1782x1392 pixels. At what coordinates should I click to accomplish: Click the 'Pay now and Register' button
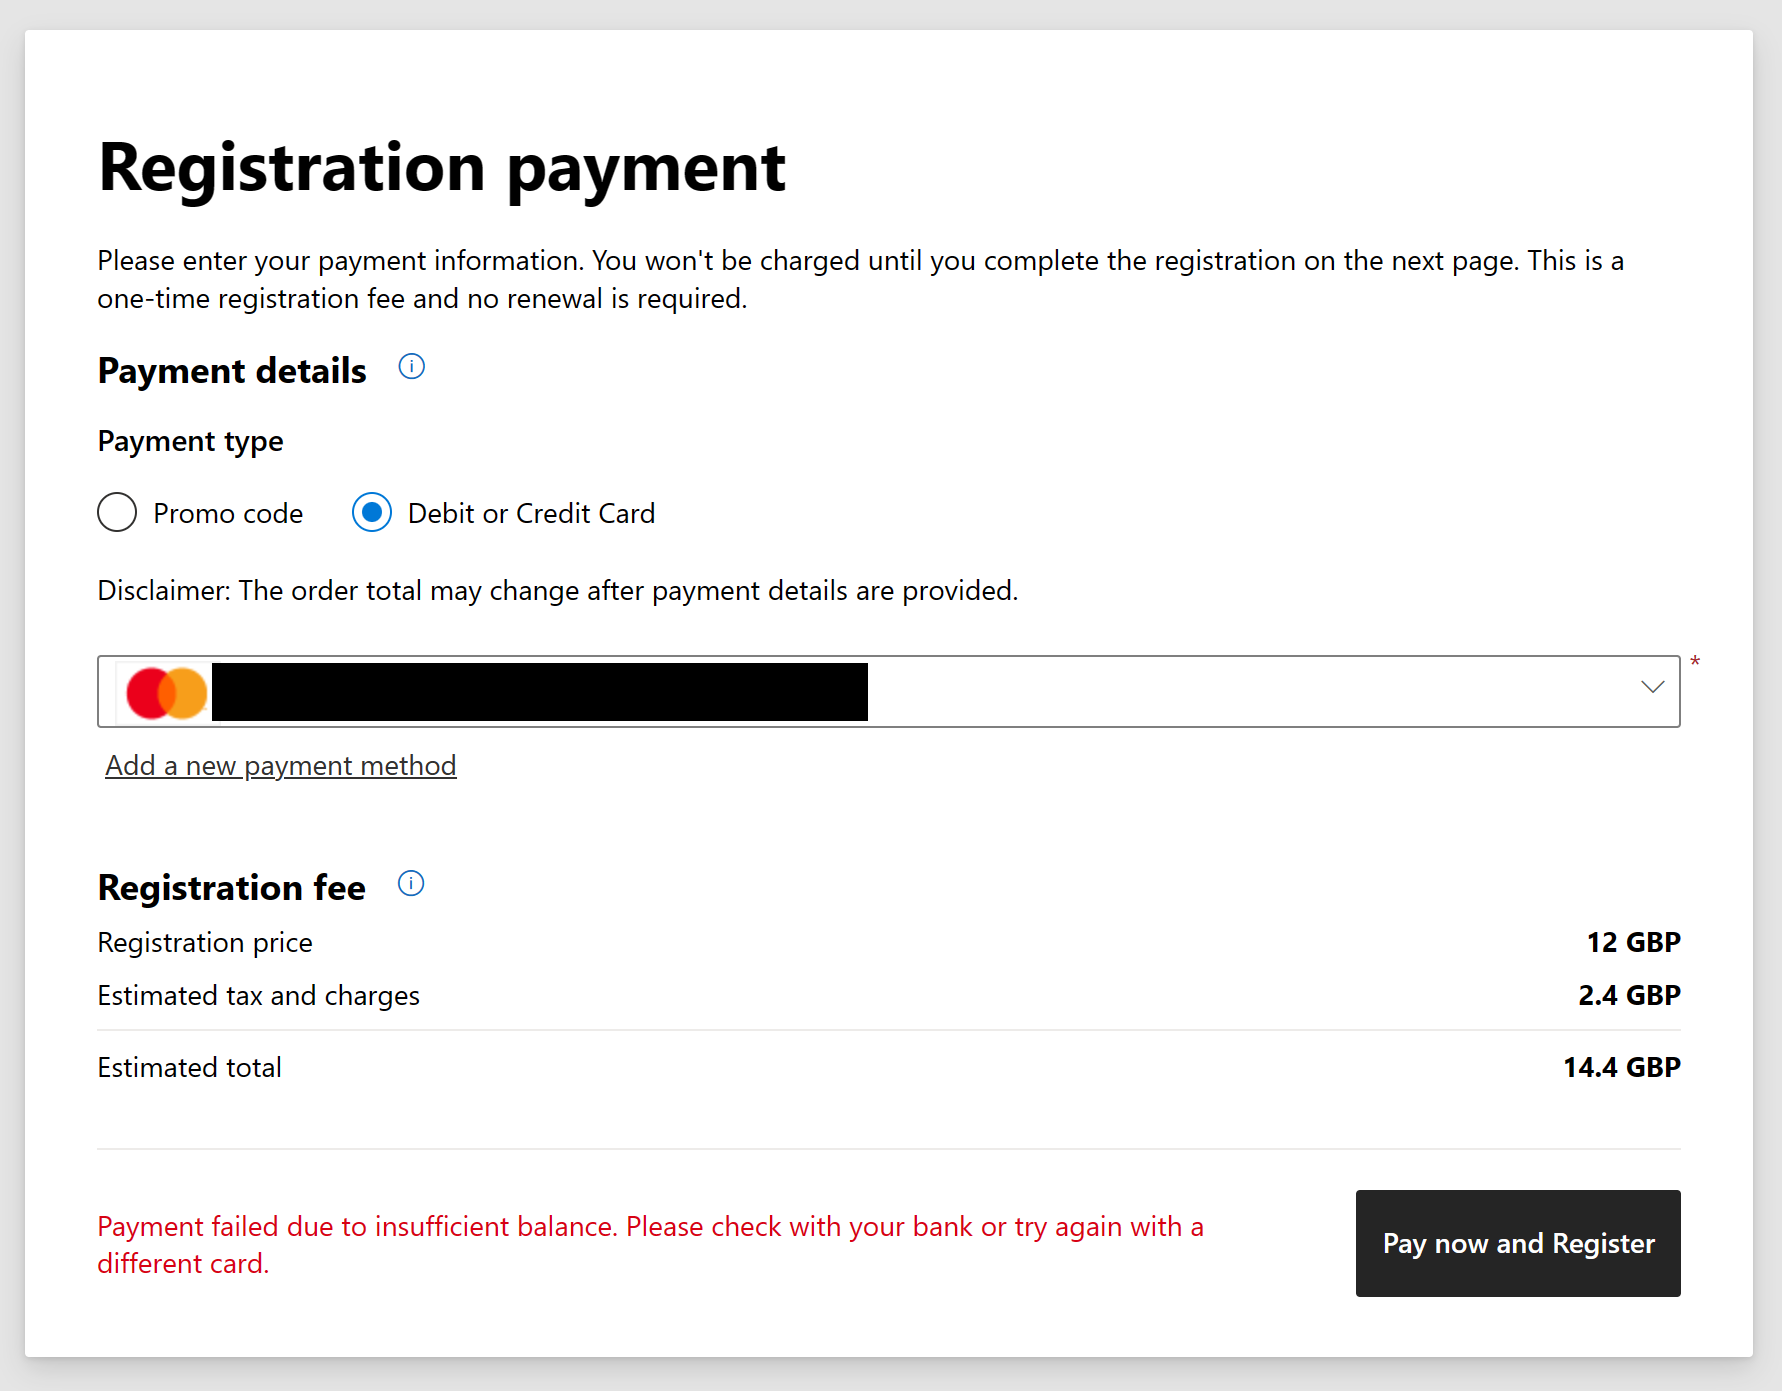pos(1518,1244)
